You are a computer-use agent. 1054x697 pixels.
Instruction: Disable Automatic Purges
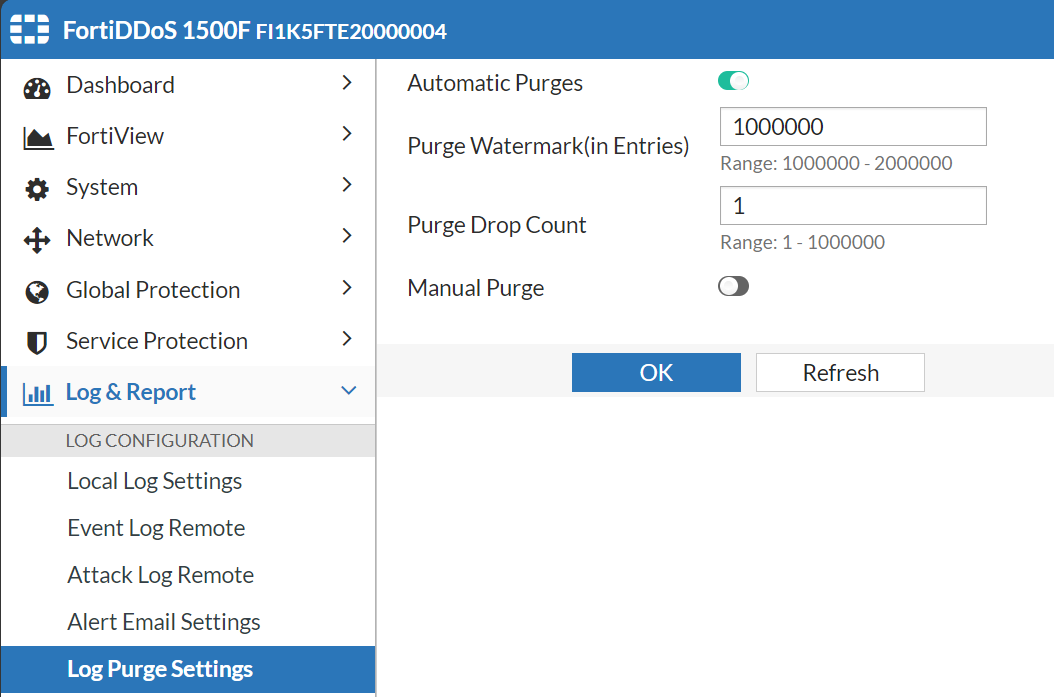(733, 83)
